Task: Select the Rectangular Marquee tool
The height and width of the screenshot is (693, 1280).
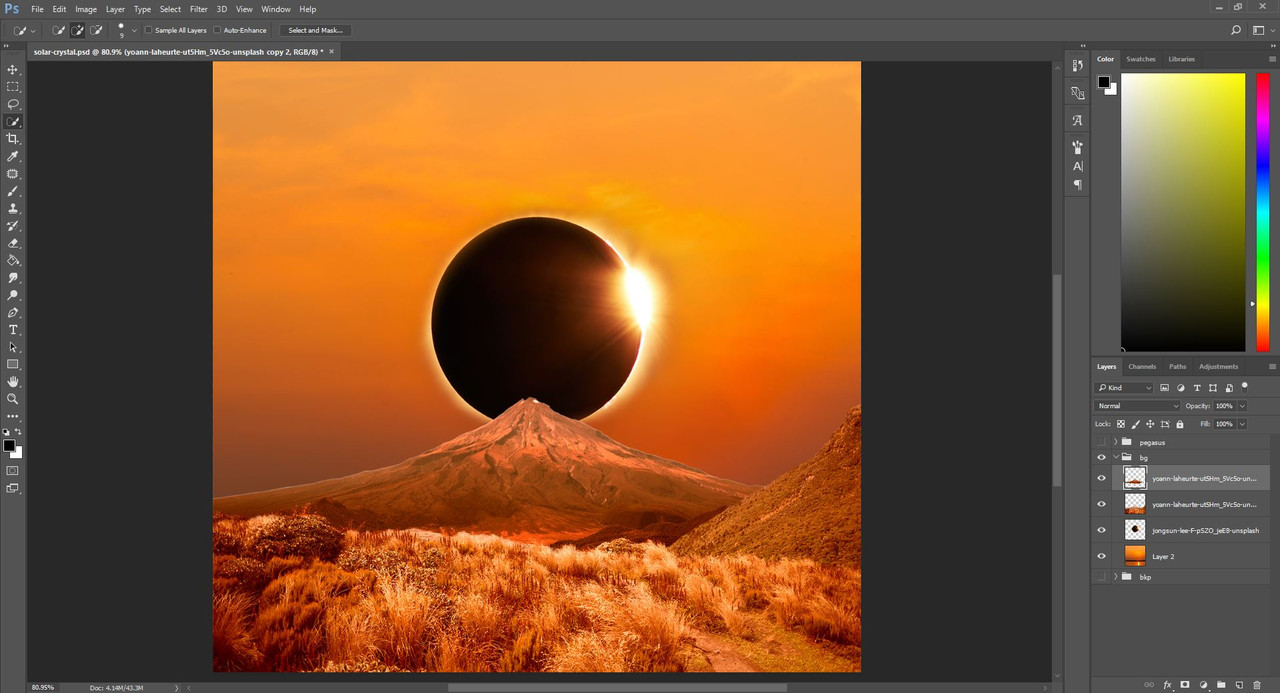Action: 13,87
